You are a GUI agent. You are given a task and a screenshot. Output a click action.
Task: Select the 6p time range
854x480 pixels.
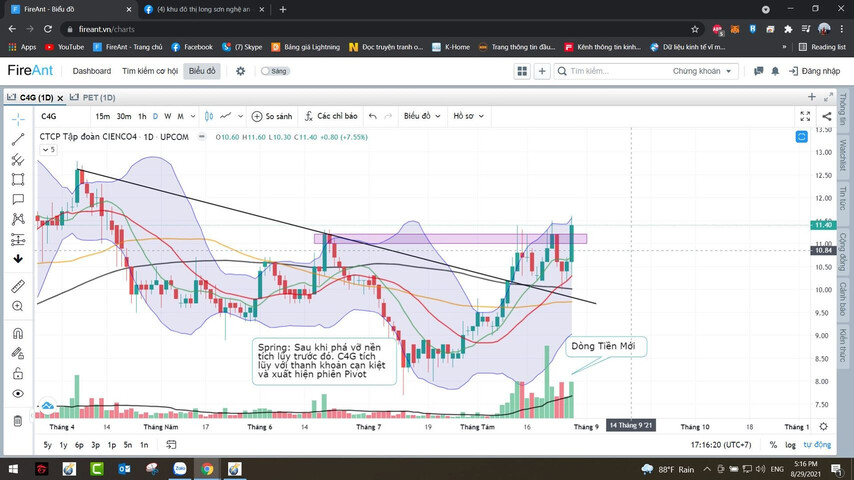pyautogui.click(x=79, y=445)
